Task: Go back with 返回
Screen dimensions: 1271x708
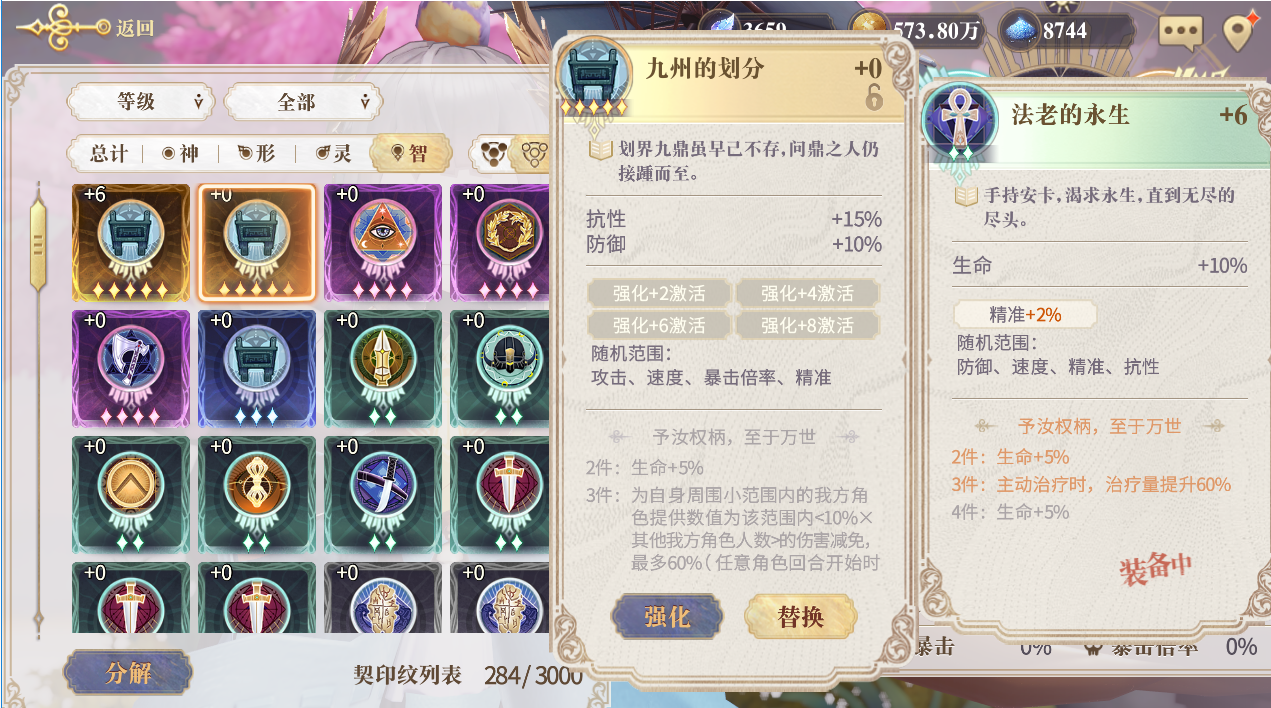Action: (135, 28)
